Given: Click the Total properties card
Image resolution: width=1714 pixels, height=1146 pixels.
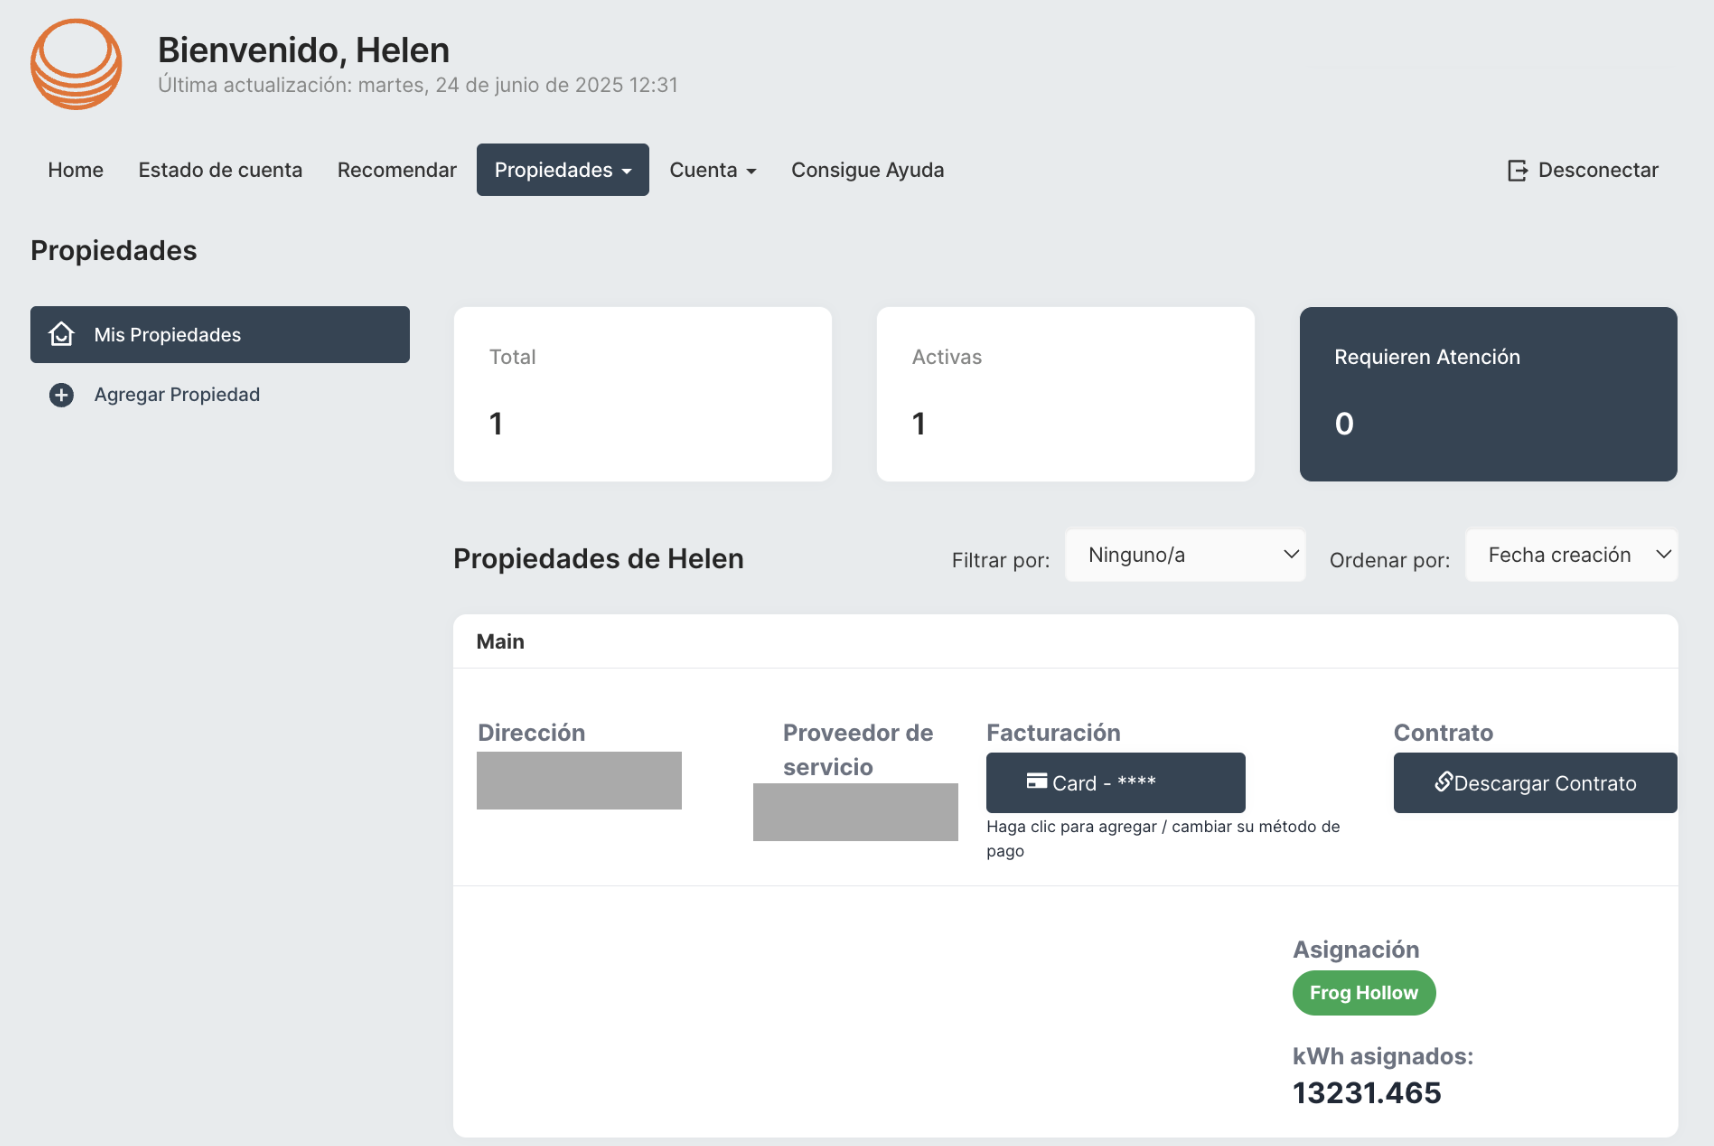Looking at the screenshot, I should tap(643, 394).
